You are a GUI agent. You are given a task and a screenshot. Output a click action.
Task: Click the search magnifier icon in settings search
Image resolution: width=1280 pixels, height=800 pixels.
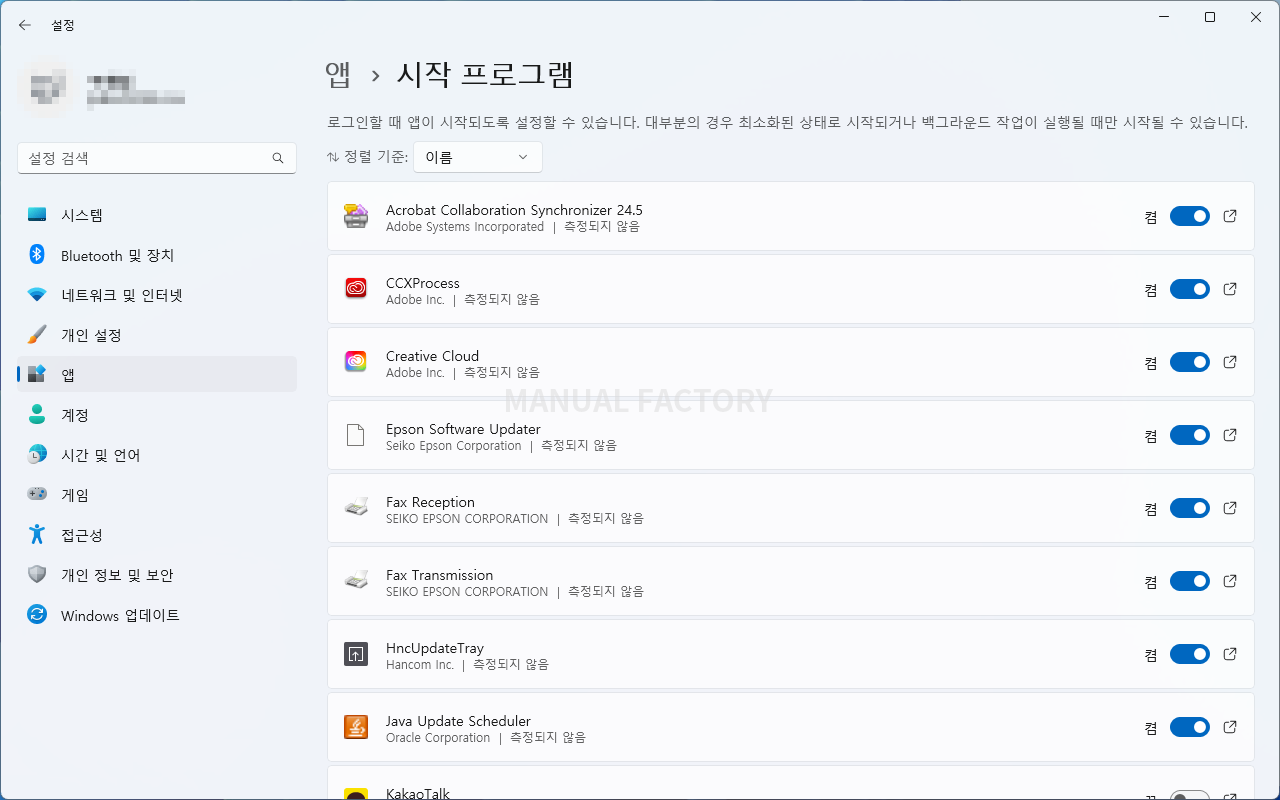click(x=278, y=158)
